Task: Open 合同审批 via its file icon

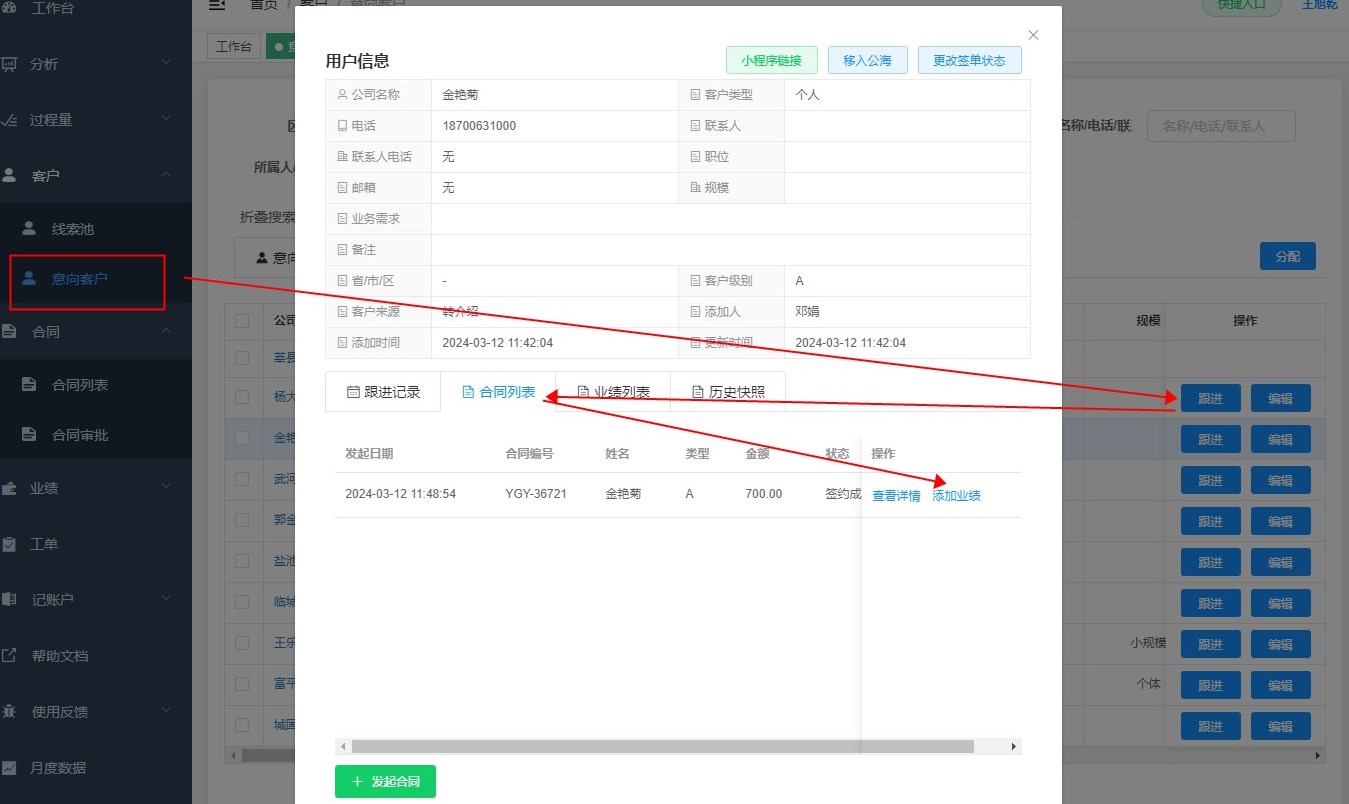Action: click(x=29, y=435)
